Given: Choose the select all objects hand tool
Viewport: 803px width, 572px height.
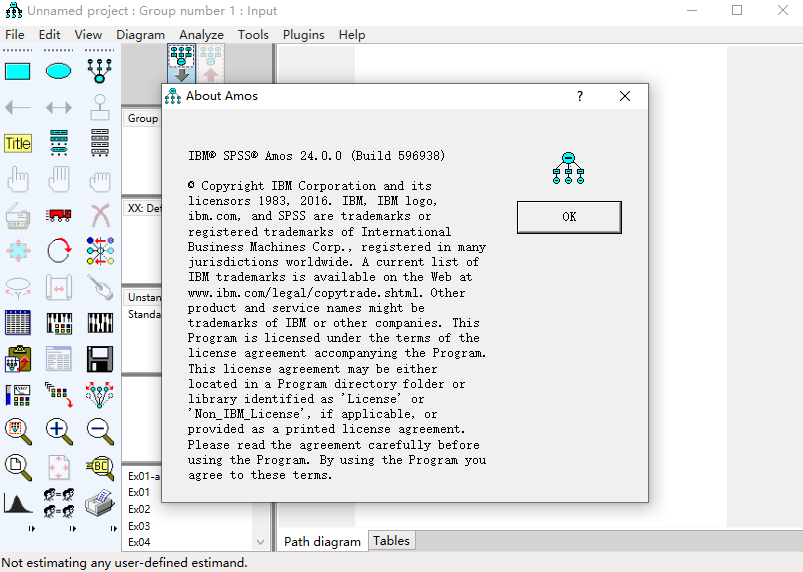Looking at the screenshot, I should pyautogui.click(x=58, y=179).
